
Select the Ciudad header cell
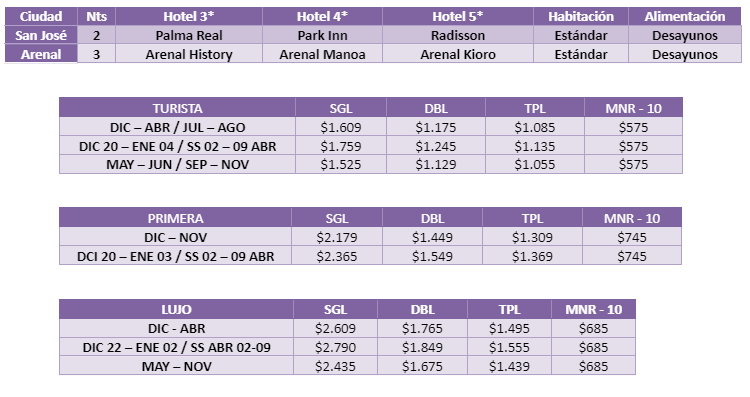click(41, 16)
